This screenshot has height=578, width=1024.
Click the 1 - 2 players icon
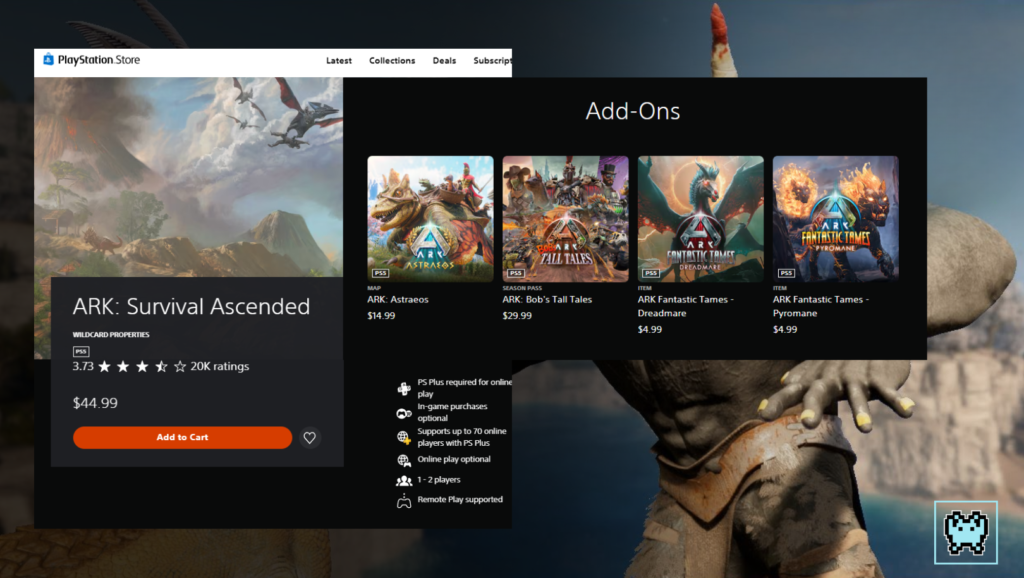[x=404, y=481]
